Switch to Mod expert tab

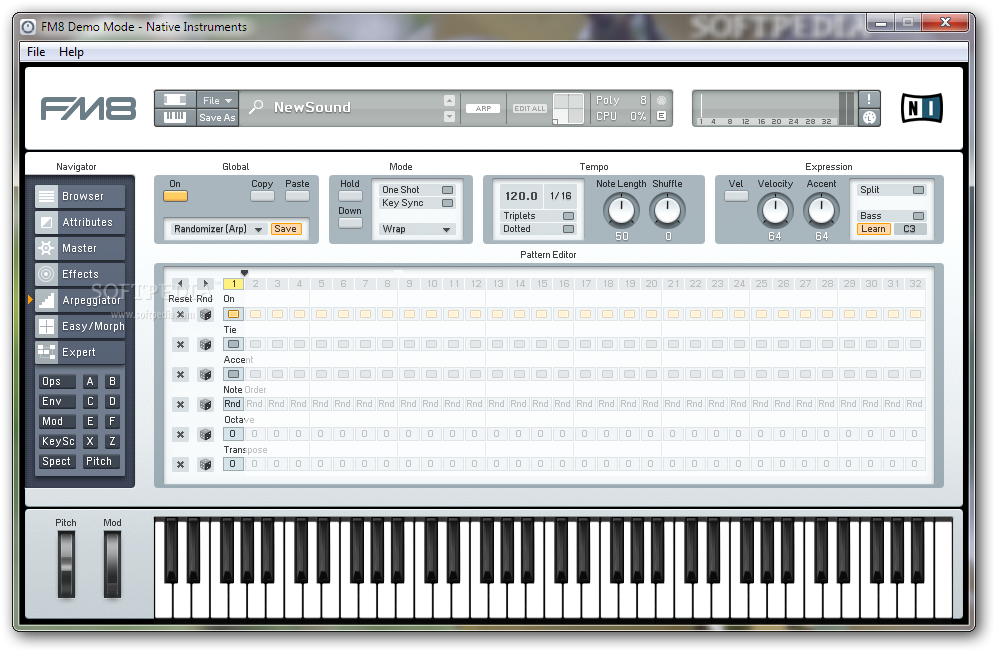tap(56, 422)
